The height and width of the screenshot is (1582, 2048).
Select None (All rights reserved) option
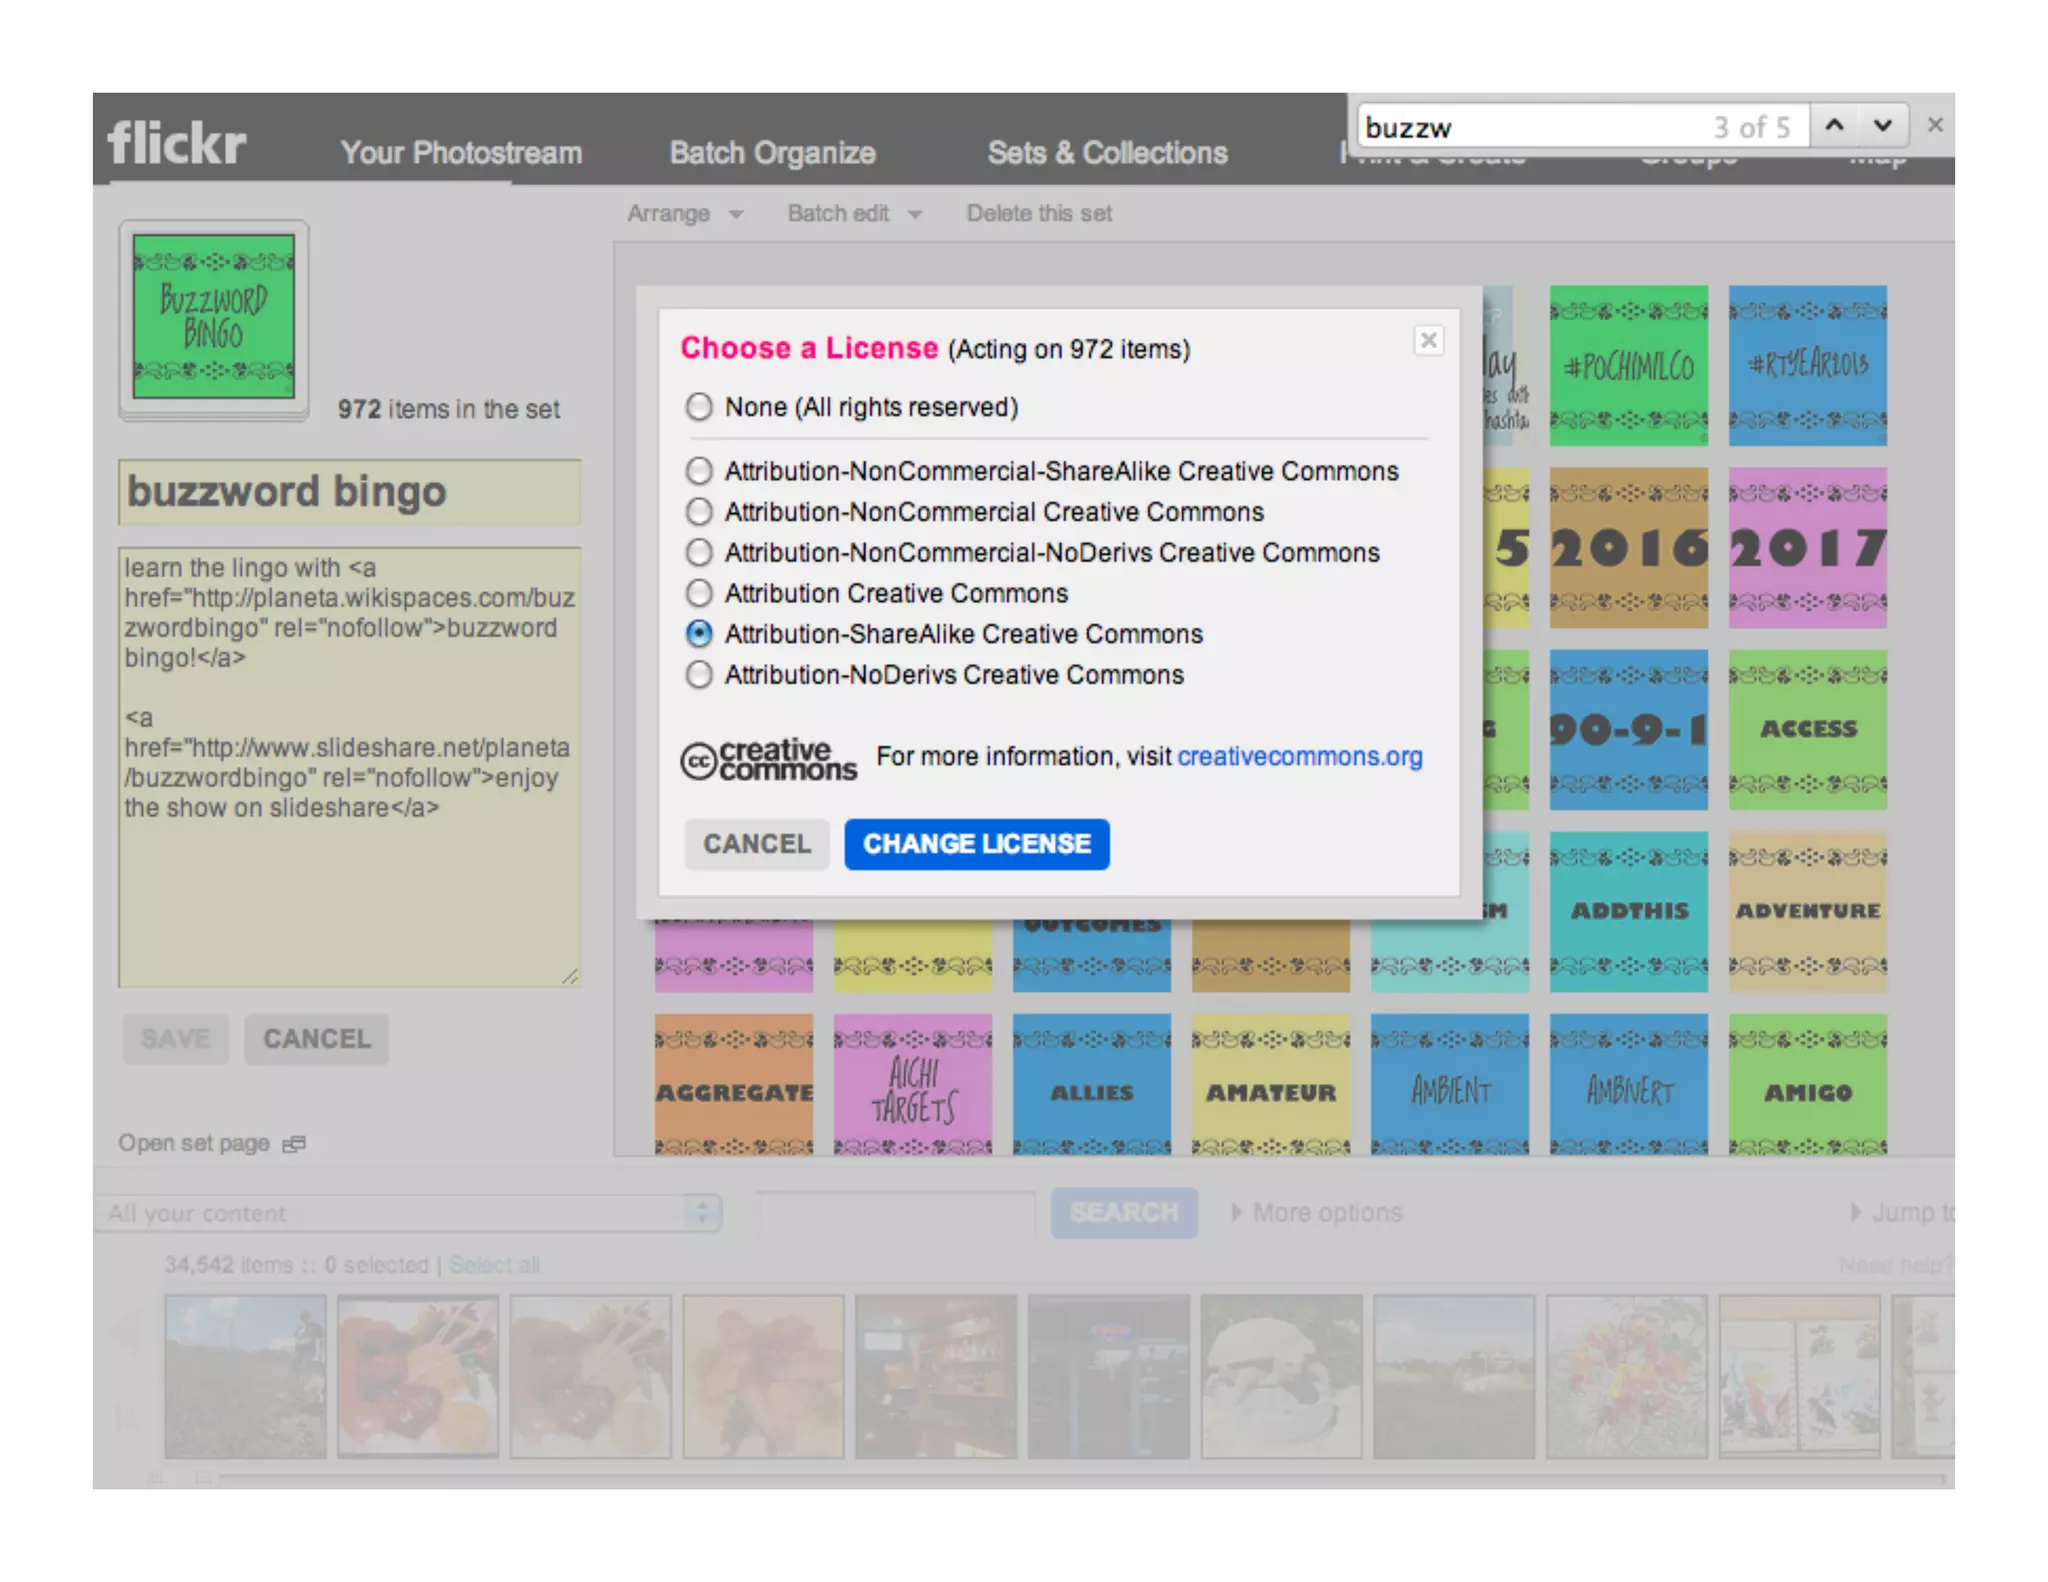click(x=699, y=407)
